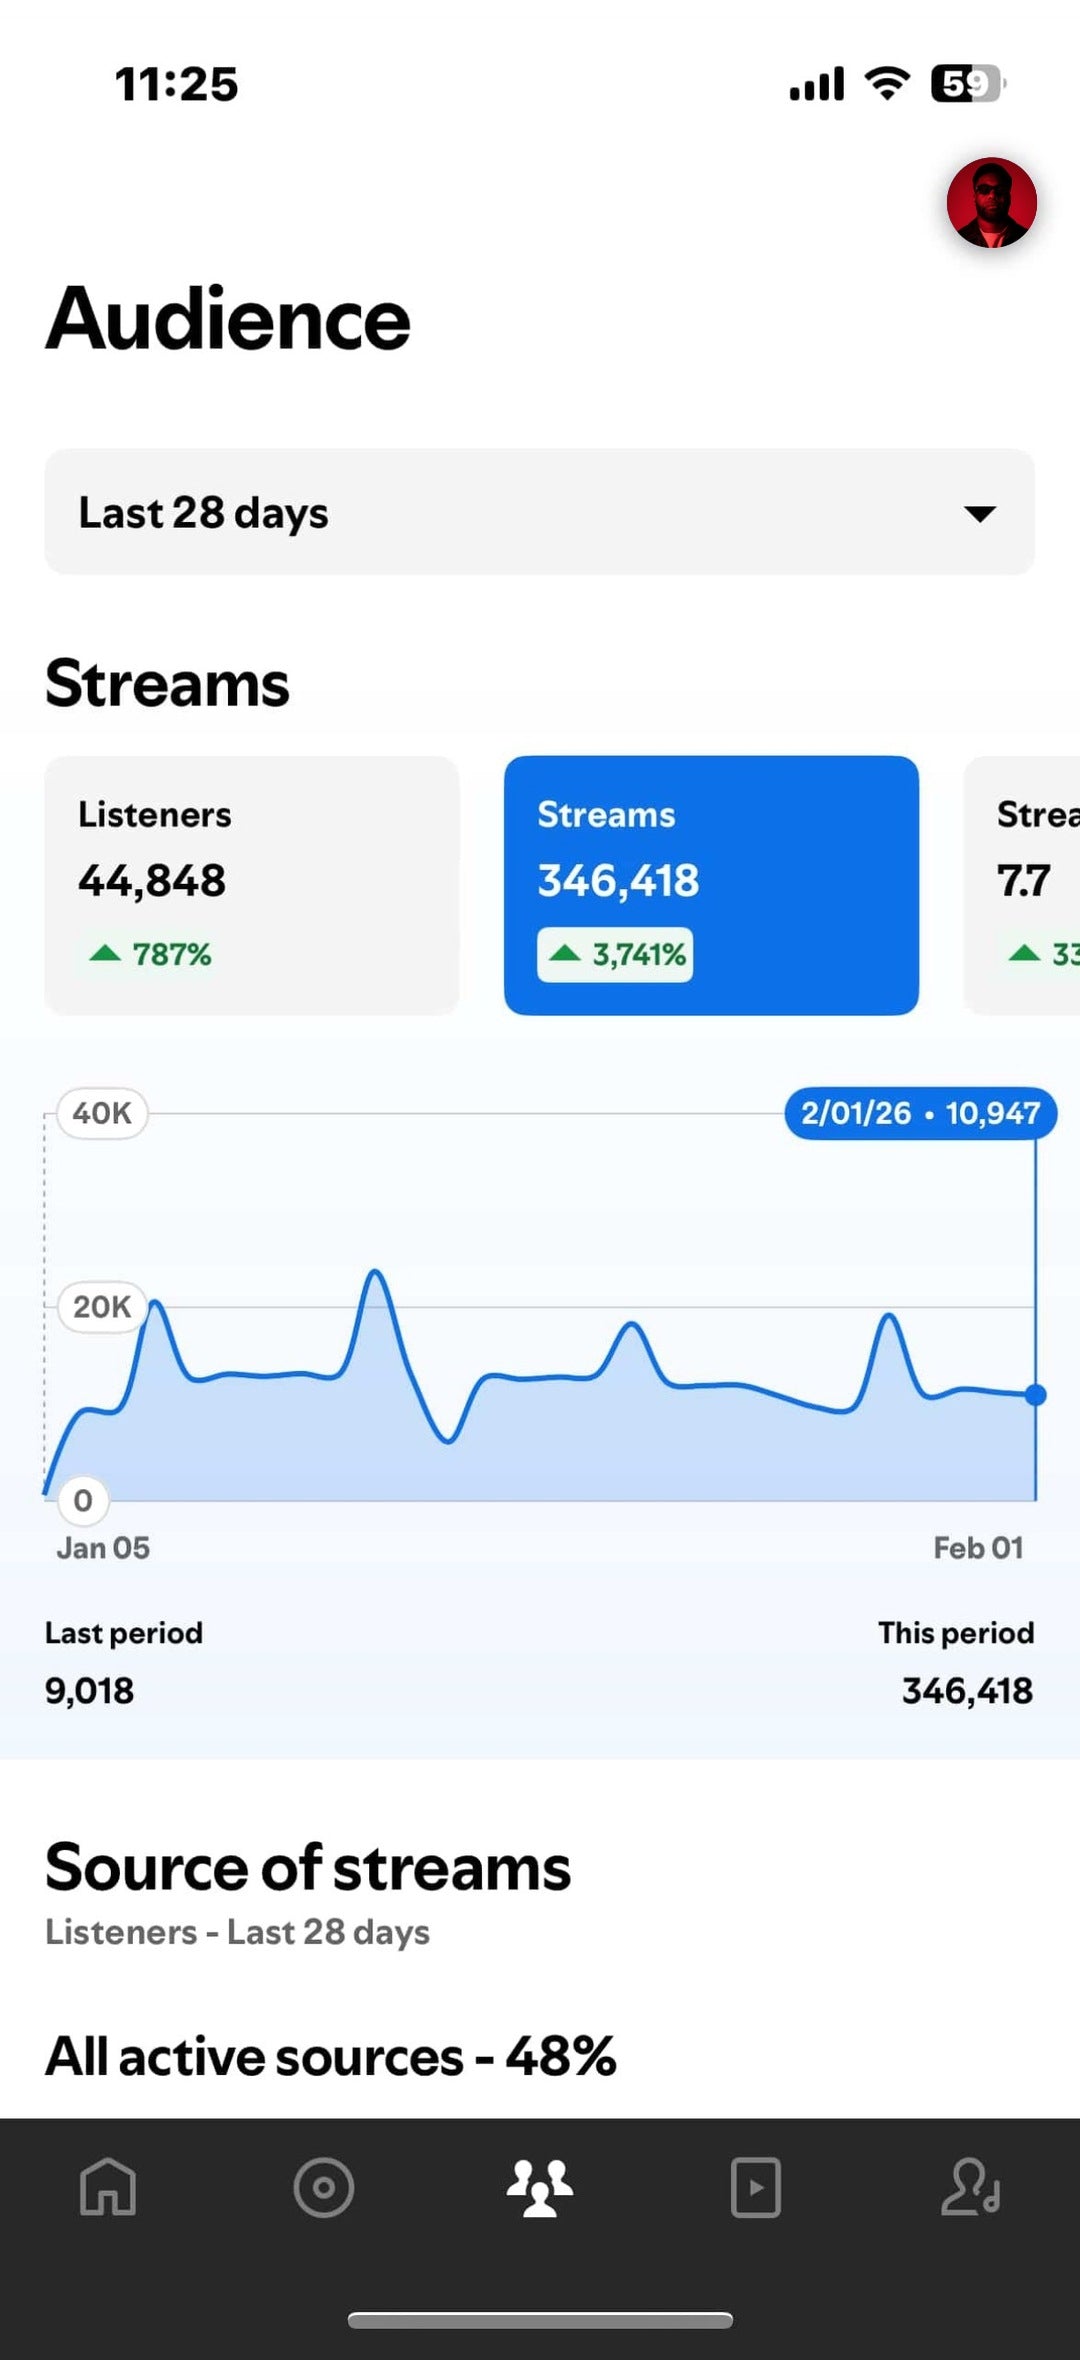Tap the home indicator bar at bottom
This screenshot has height=2360, width=1080.
pyautogui.click(x=540, y=2320)
